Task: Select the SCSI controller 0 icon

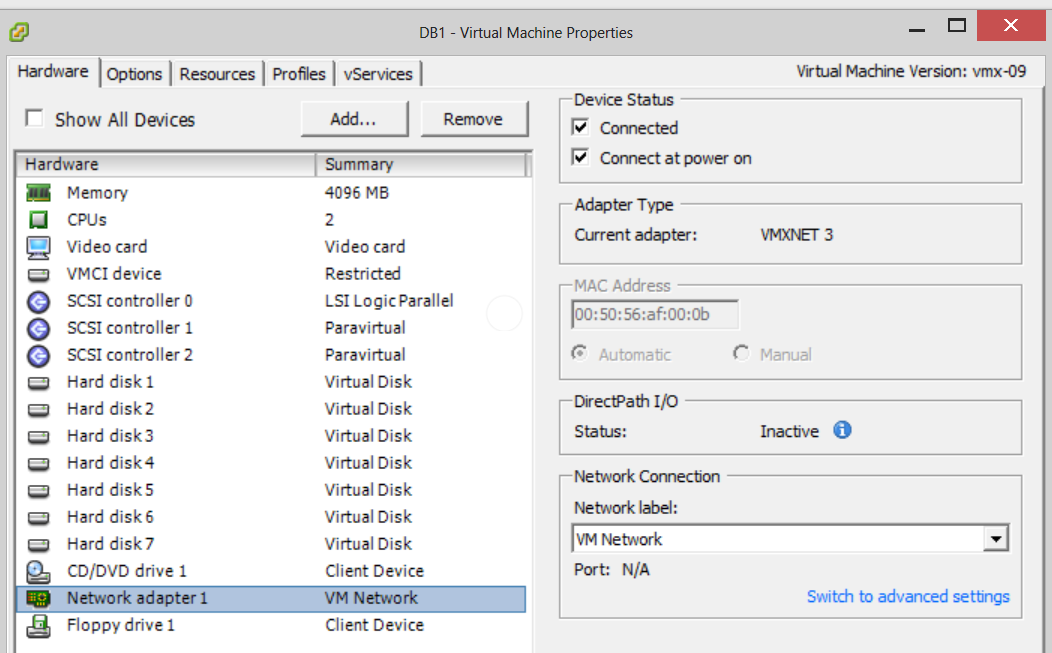Action: [38, 301]
